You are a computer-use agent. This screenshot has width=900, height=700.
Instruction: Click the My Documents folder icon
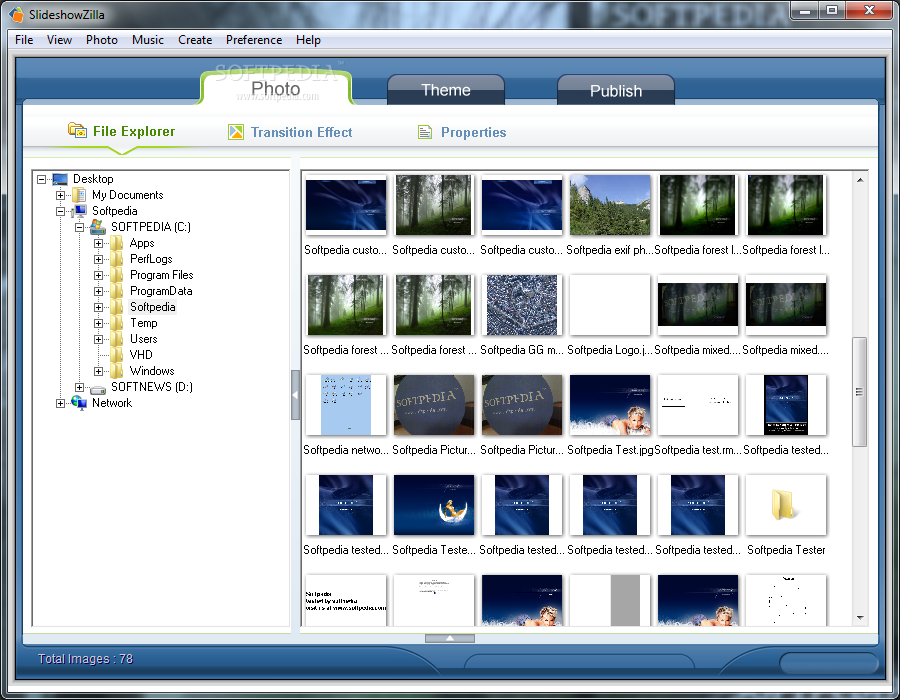click(x=79, y=195)
